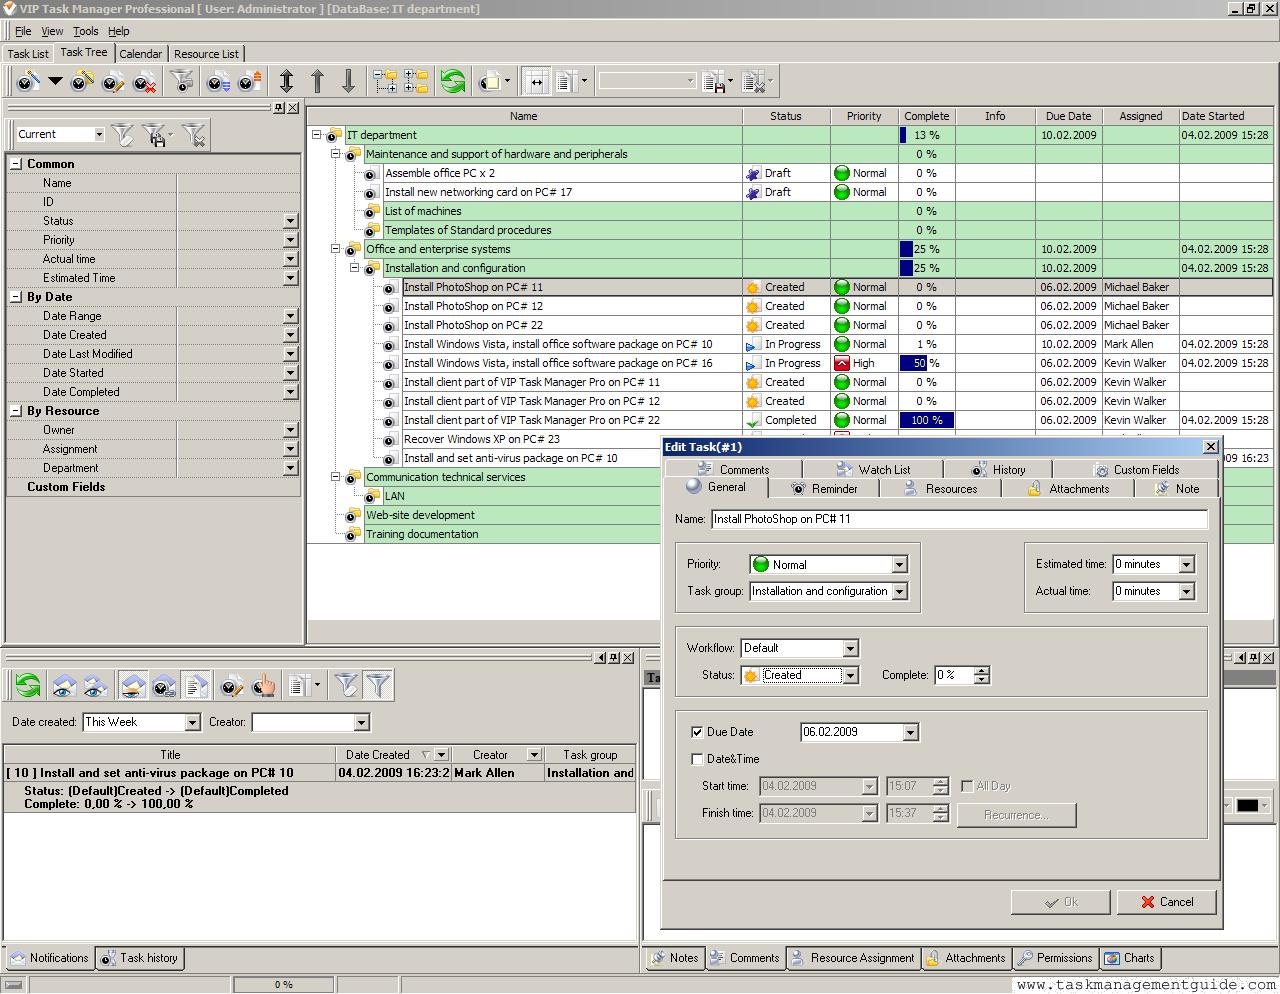Click the black color swatch in notes panel
Screen dimensions: 1280x994
tap(1247, 806)
